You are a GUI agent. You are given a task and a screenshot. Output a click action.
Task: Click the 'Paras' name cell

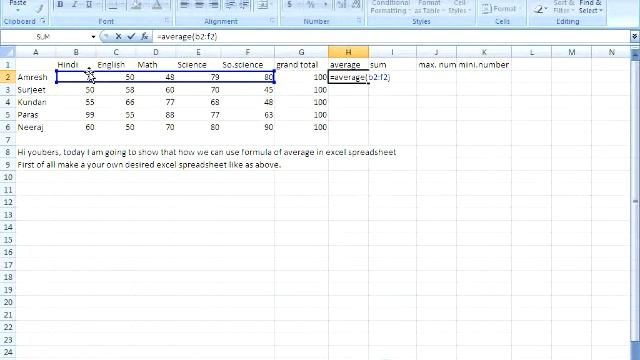[x=36, y=115]
